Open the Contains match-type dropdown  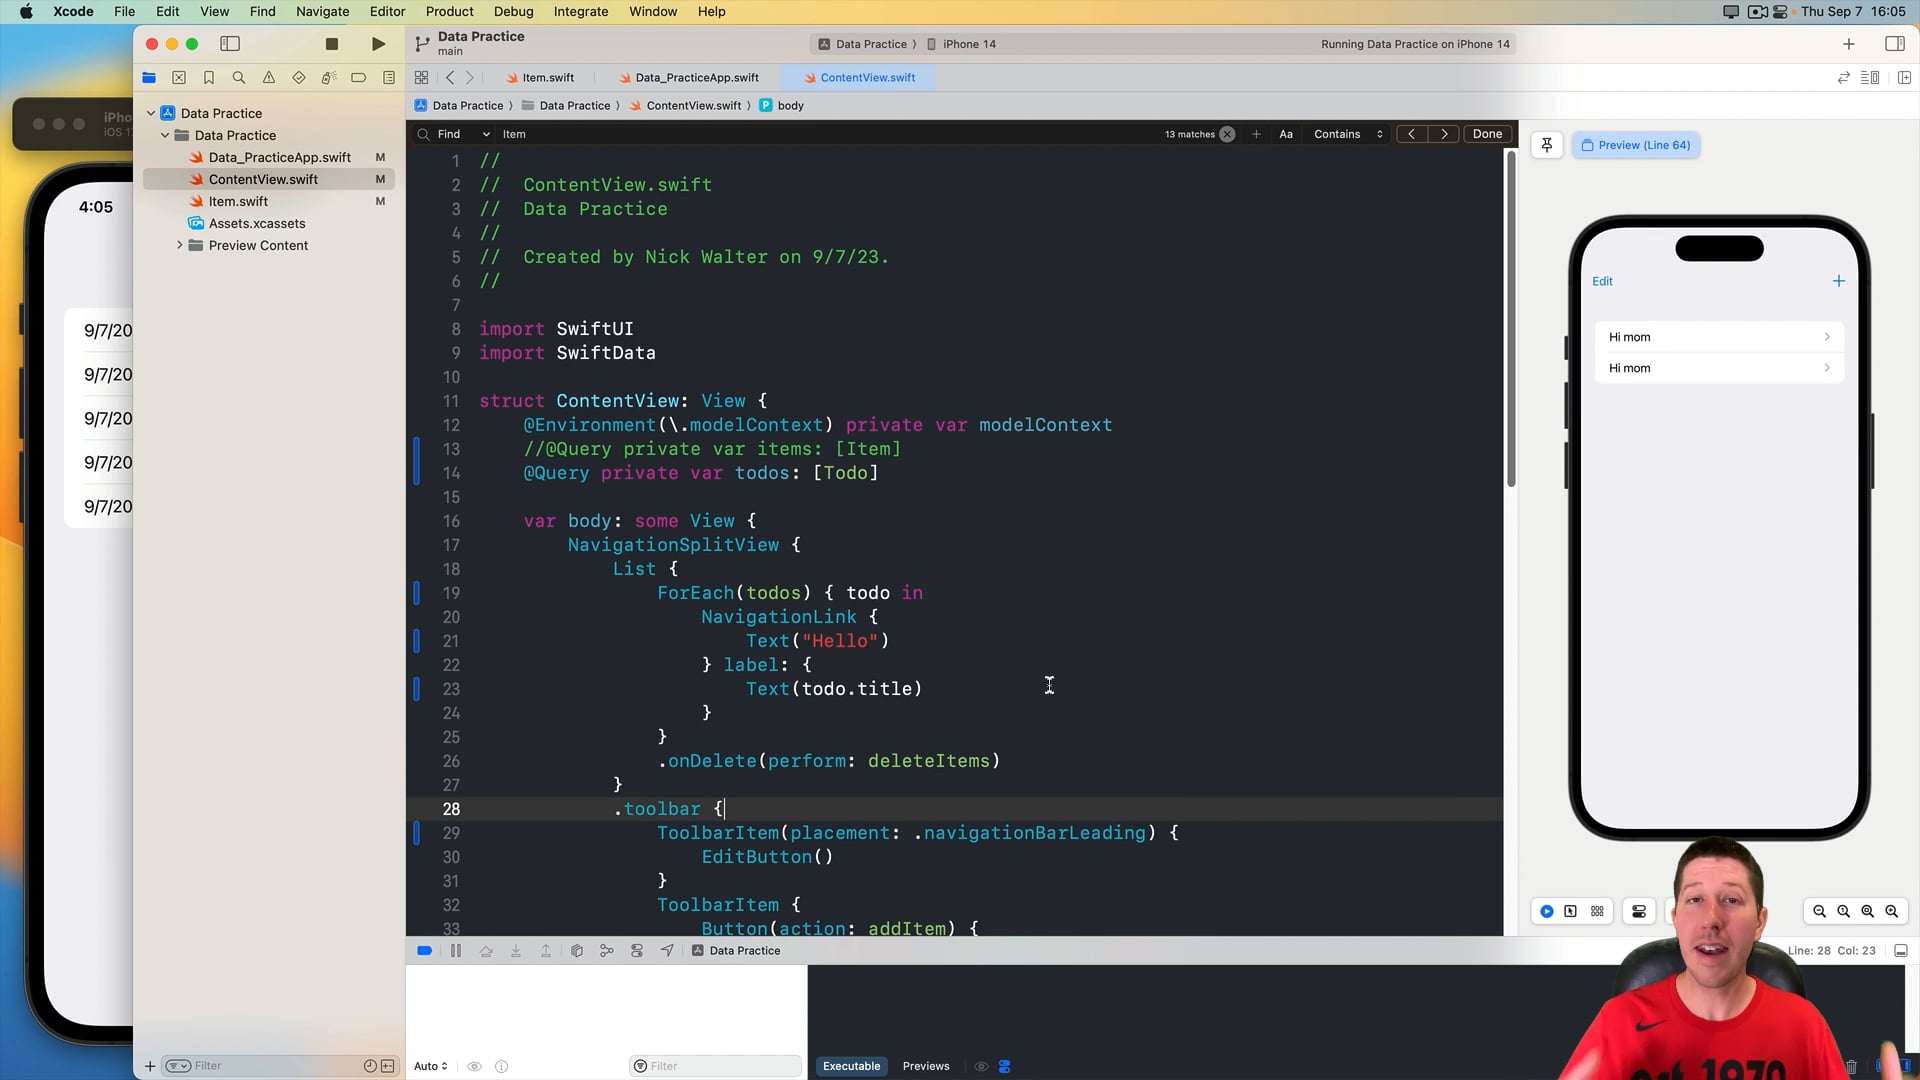[1348, 134]
